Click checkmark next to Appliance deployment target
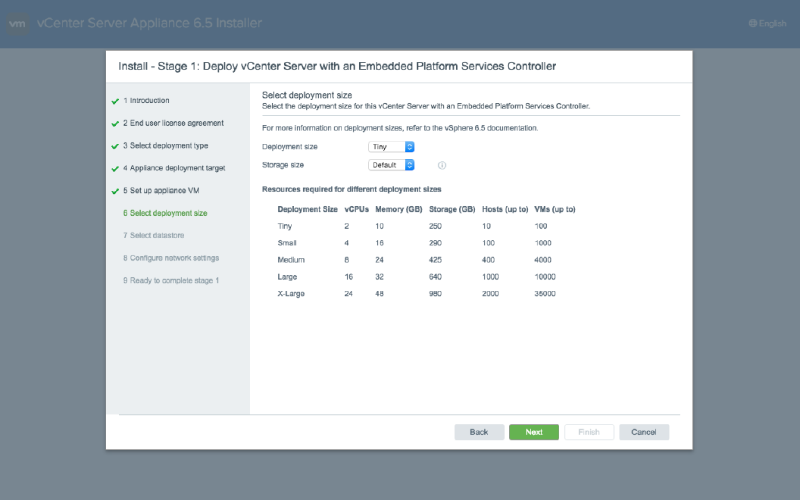 click(x=116, y=168)
